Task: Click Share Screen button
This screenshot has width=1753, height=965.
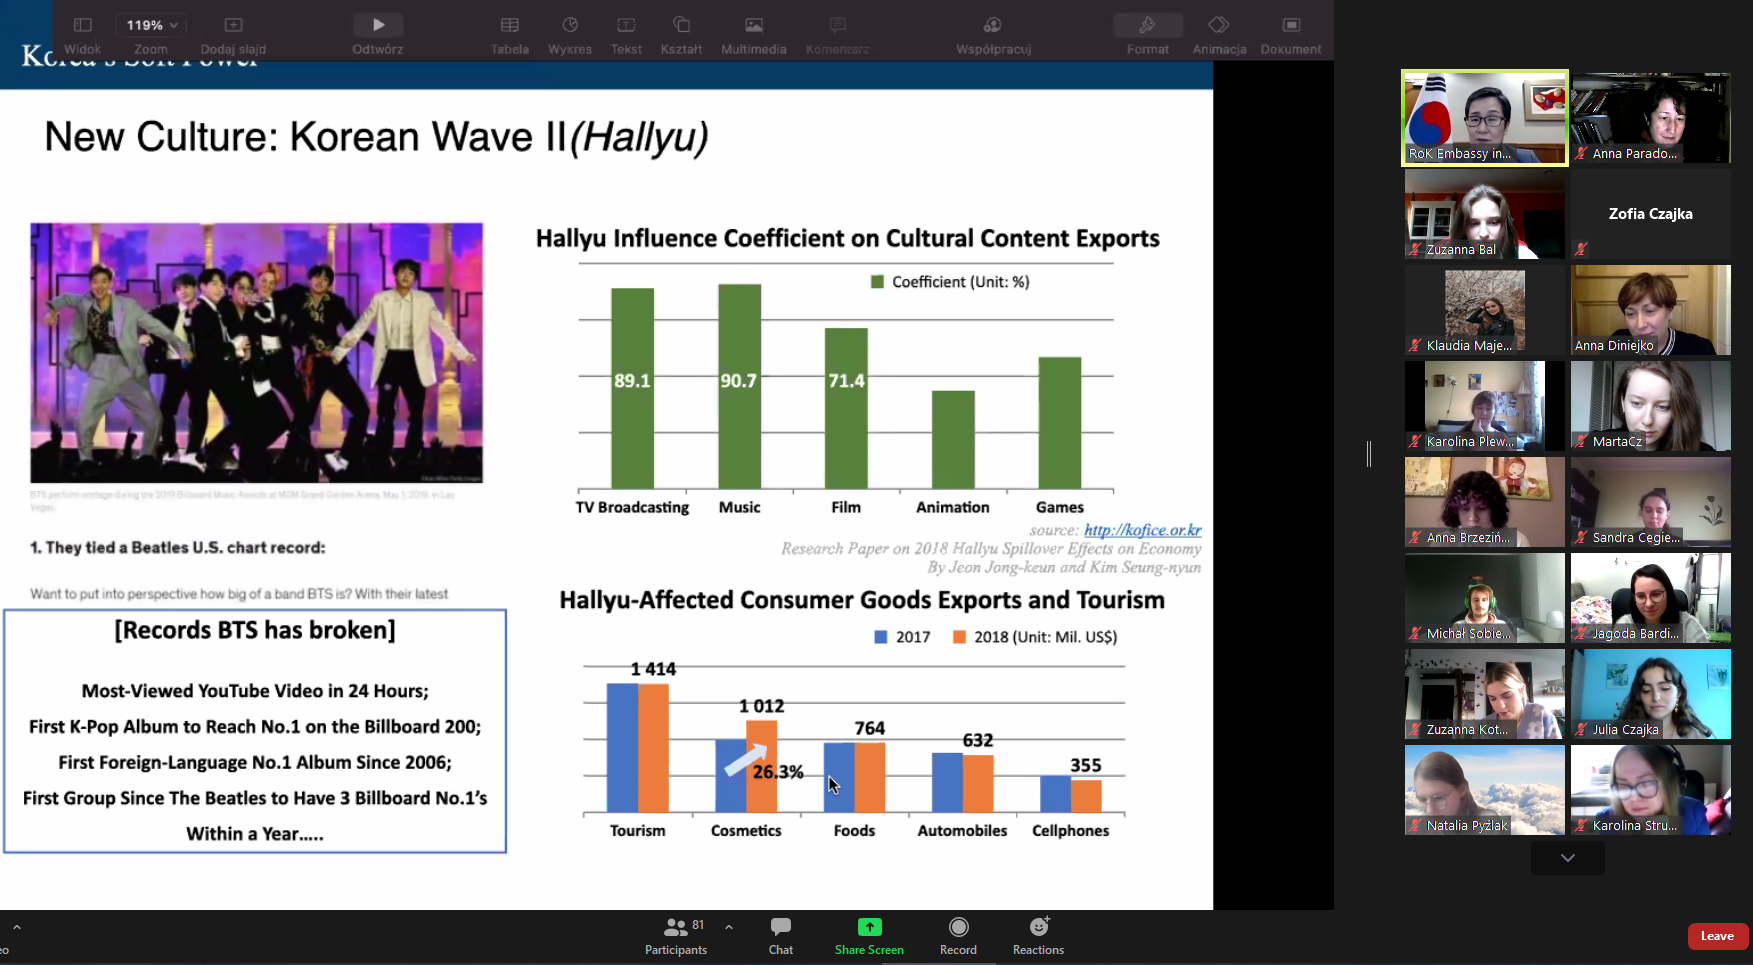Action: (869, 936)
